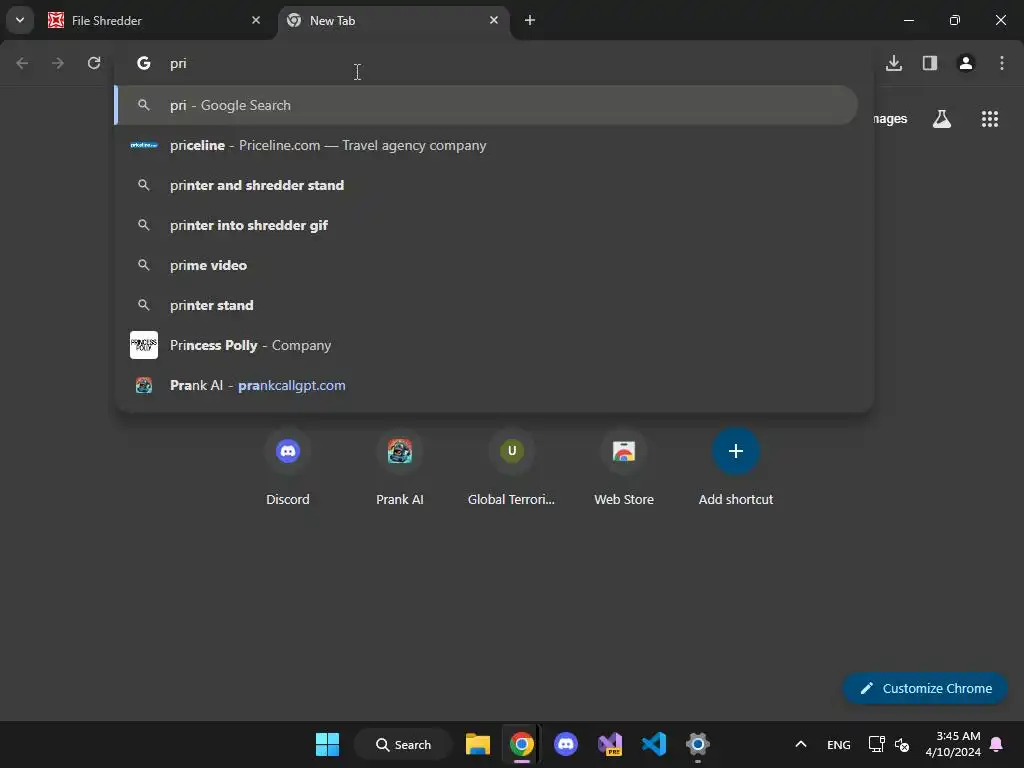The height and width of the screenshot is (768, 1024).
Task: Open the Downloads icon
Action: pos(894,63)
